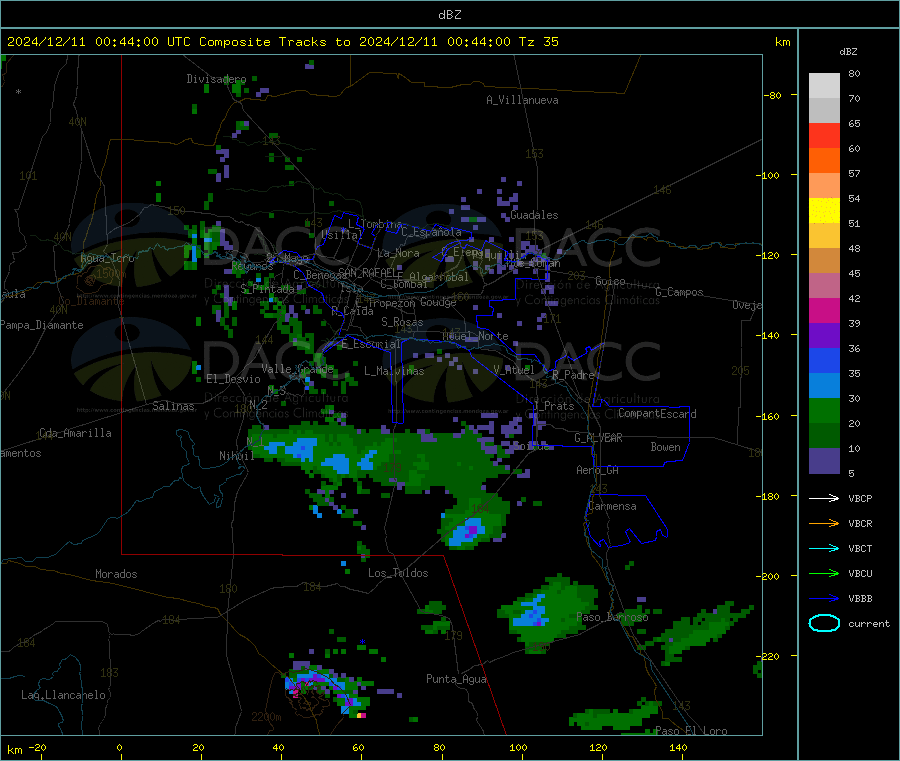Image resolution: width=900 pixels, height=761 pixels.
Task: Click the CompantEscard map label
Action: pos(657,414)
